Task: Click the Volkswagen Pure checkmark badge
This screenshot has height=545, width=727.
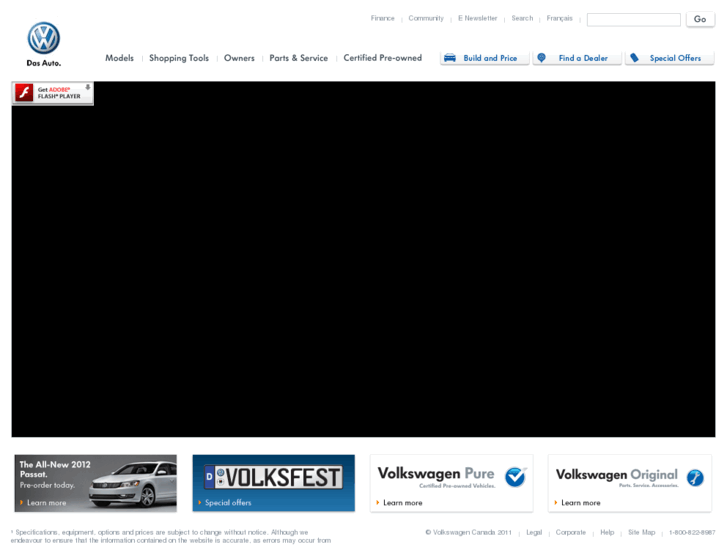Action: pyautogui.click(x=516, y=477)
